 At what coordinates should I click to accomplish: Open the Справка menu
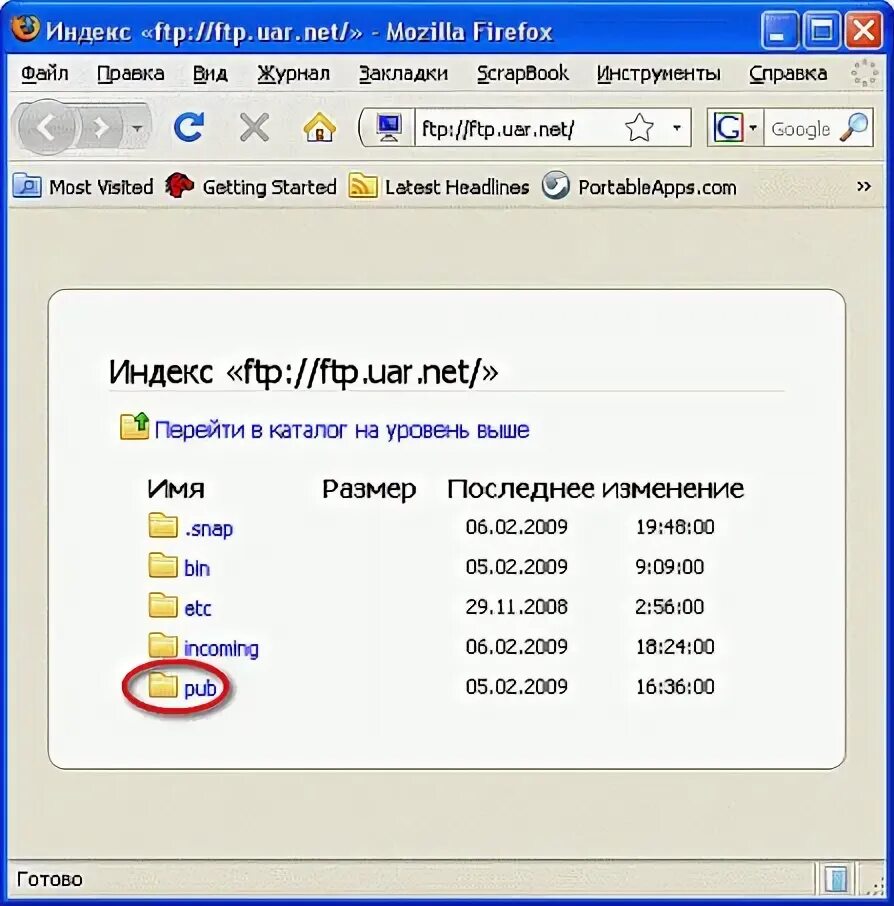[x=788, y=73]
